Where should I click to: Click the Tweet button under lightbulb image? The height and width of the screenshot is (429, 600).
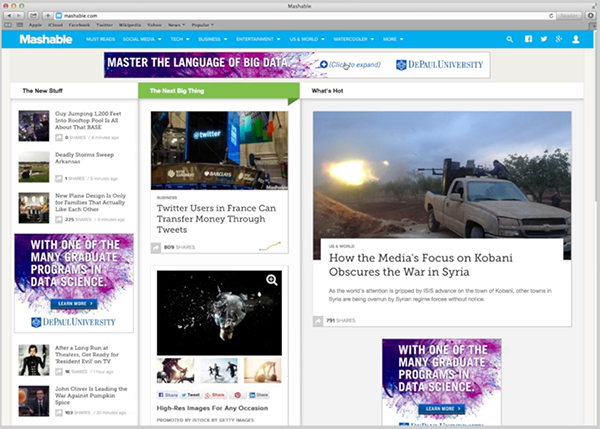point(190,395)
